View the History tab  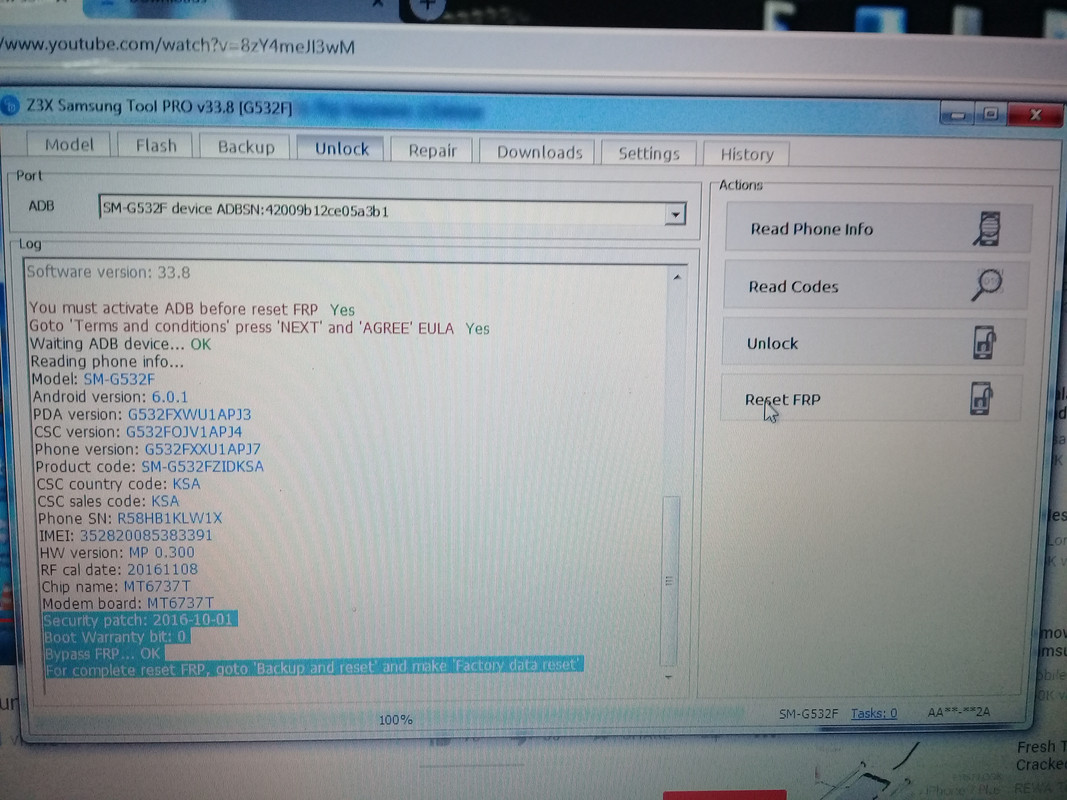pos(746,154)
